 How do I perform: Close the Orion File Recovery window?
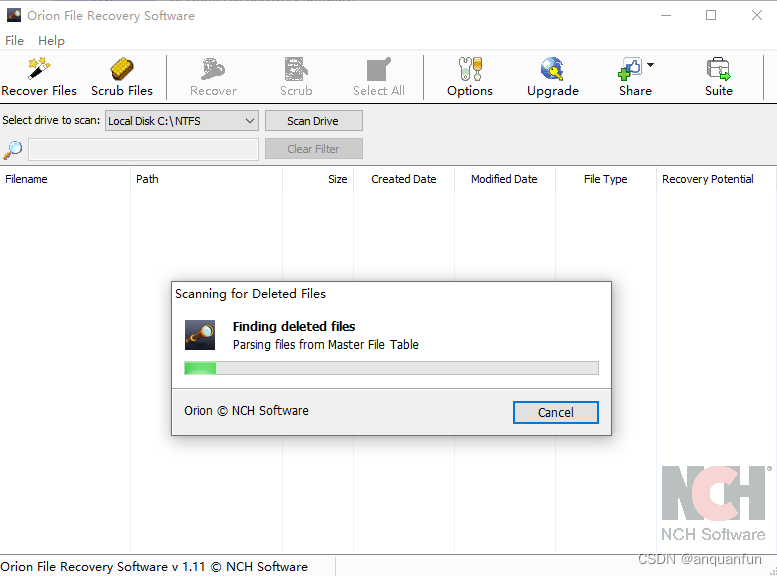click(x=757, y=15)
